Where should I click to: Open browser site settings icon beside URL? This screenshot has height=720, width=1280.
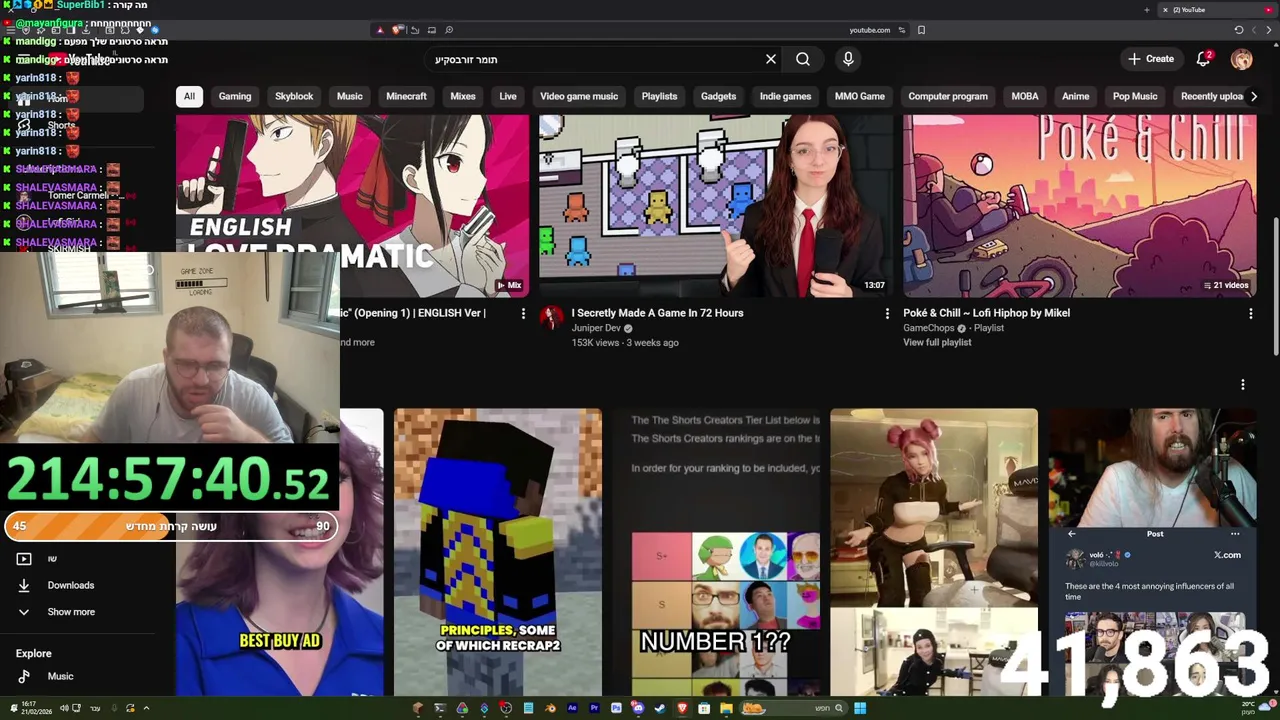pos(902,30)
